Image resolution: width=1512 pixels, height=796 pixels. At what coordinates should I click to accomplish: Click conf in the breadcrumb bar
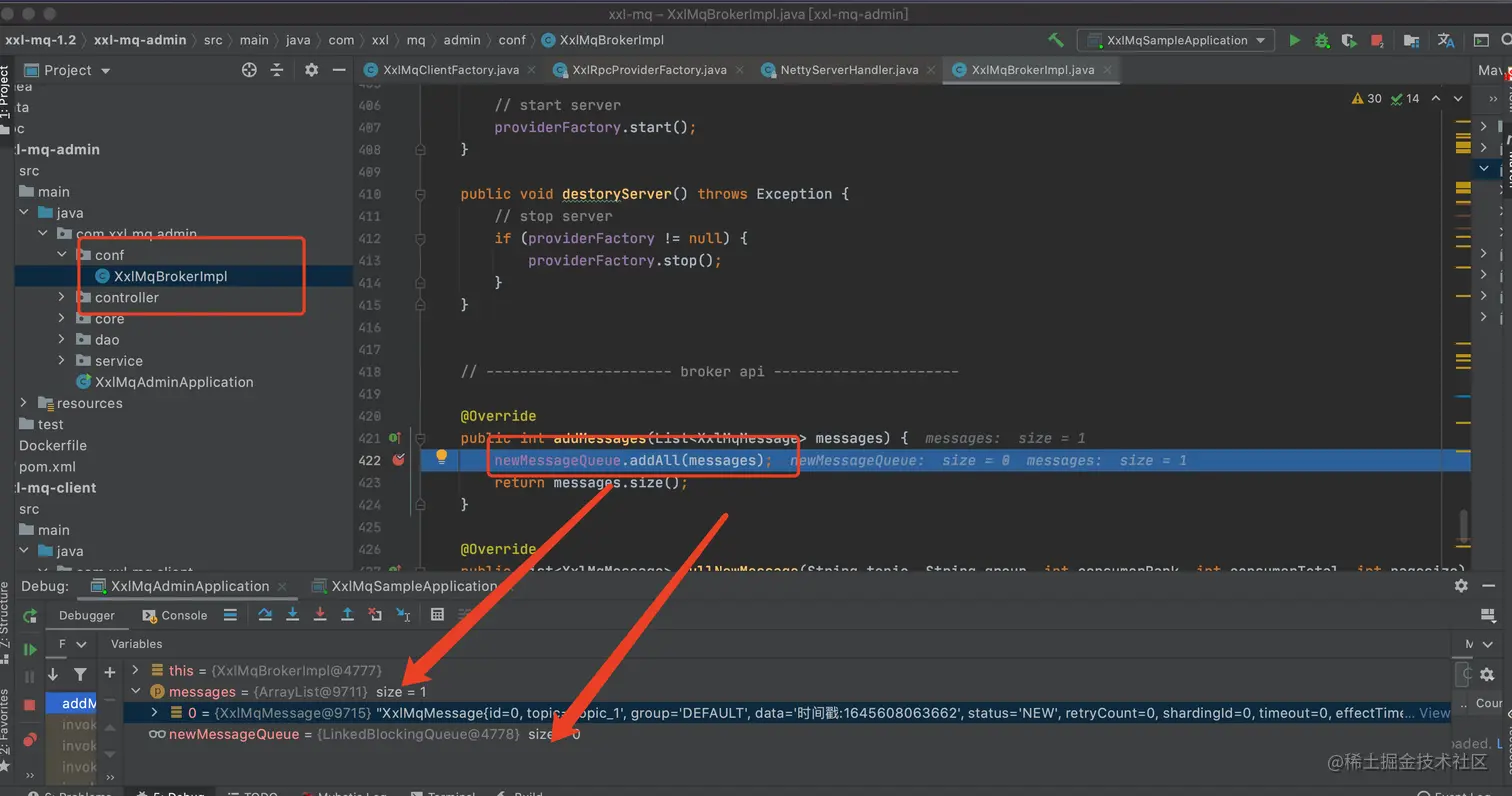pyautogui.click(x=512, y=40)
